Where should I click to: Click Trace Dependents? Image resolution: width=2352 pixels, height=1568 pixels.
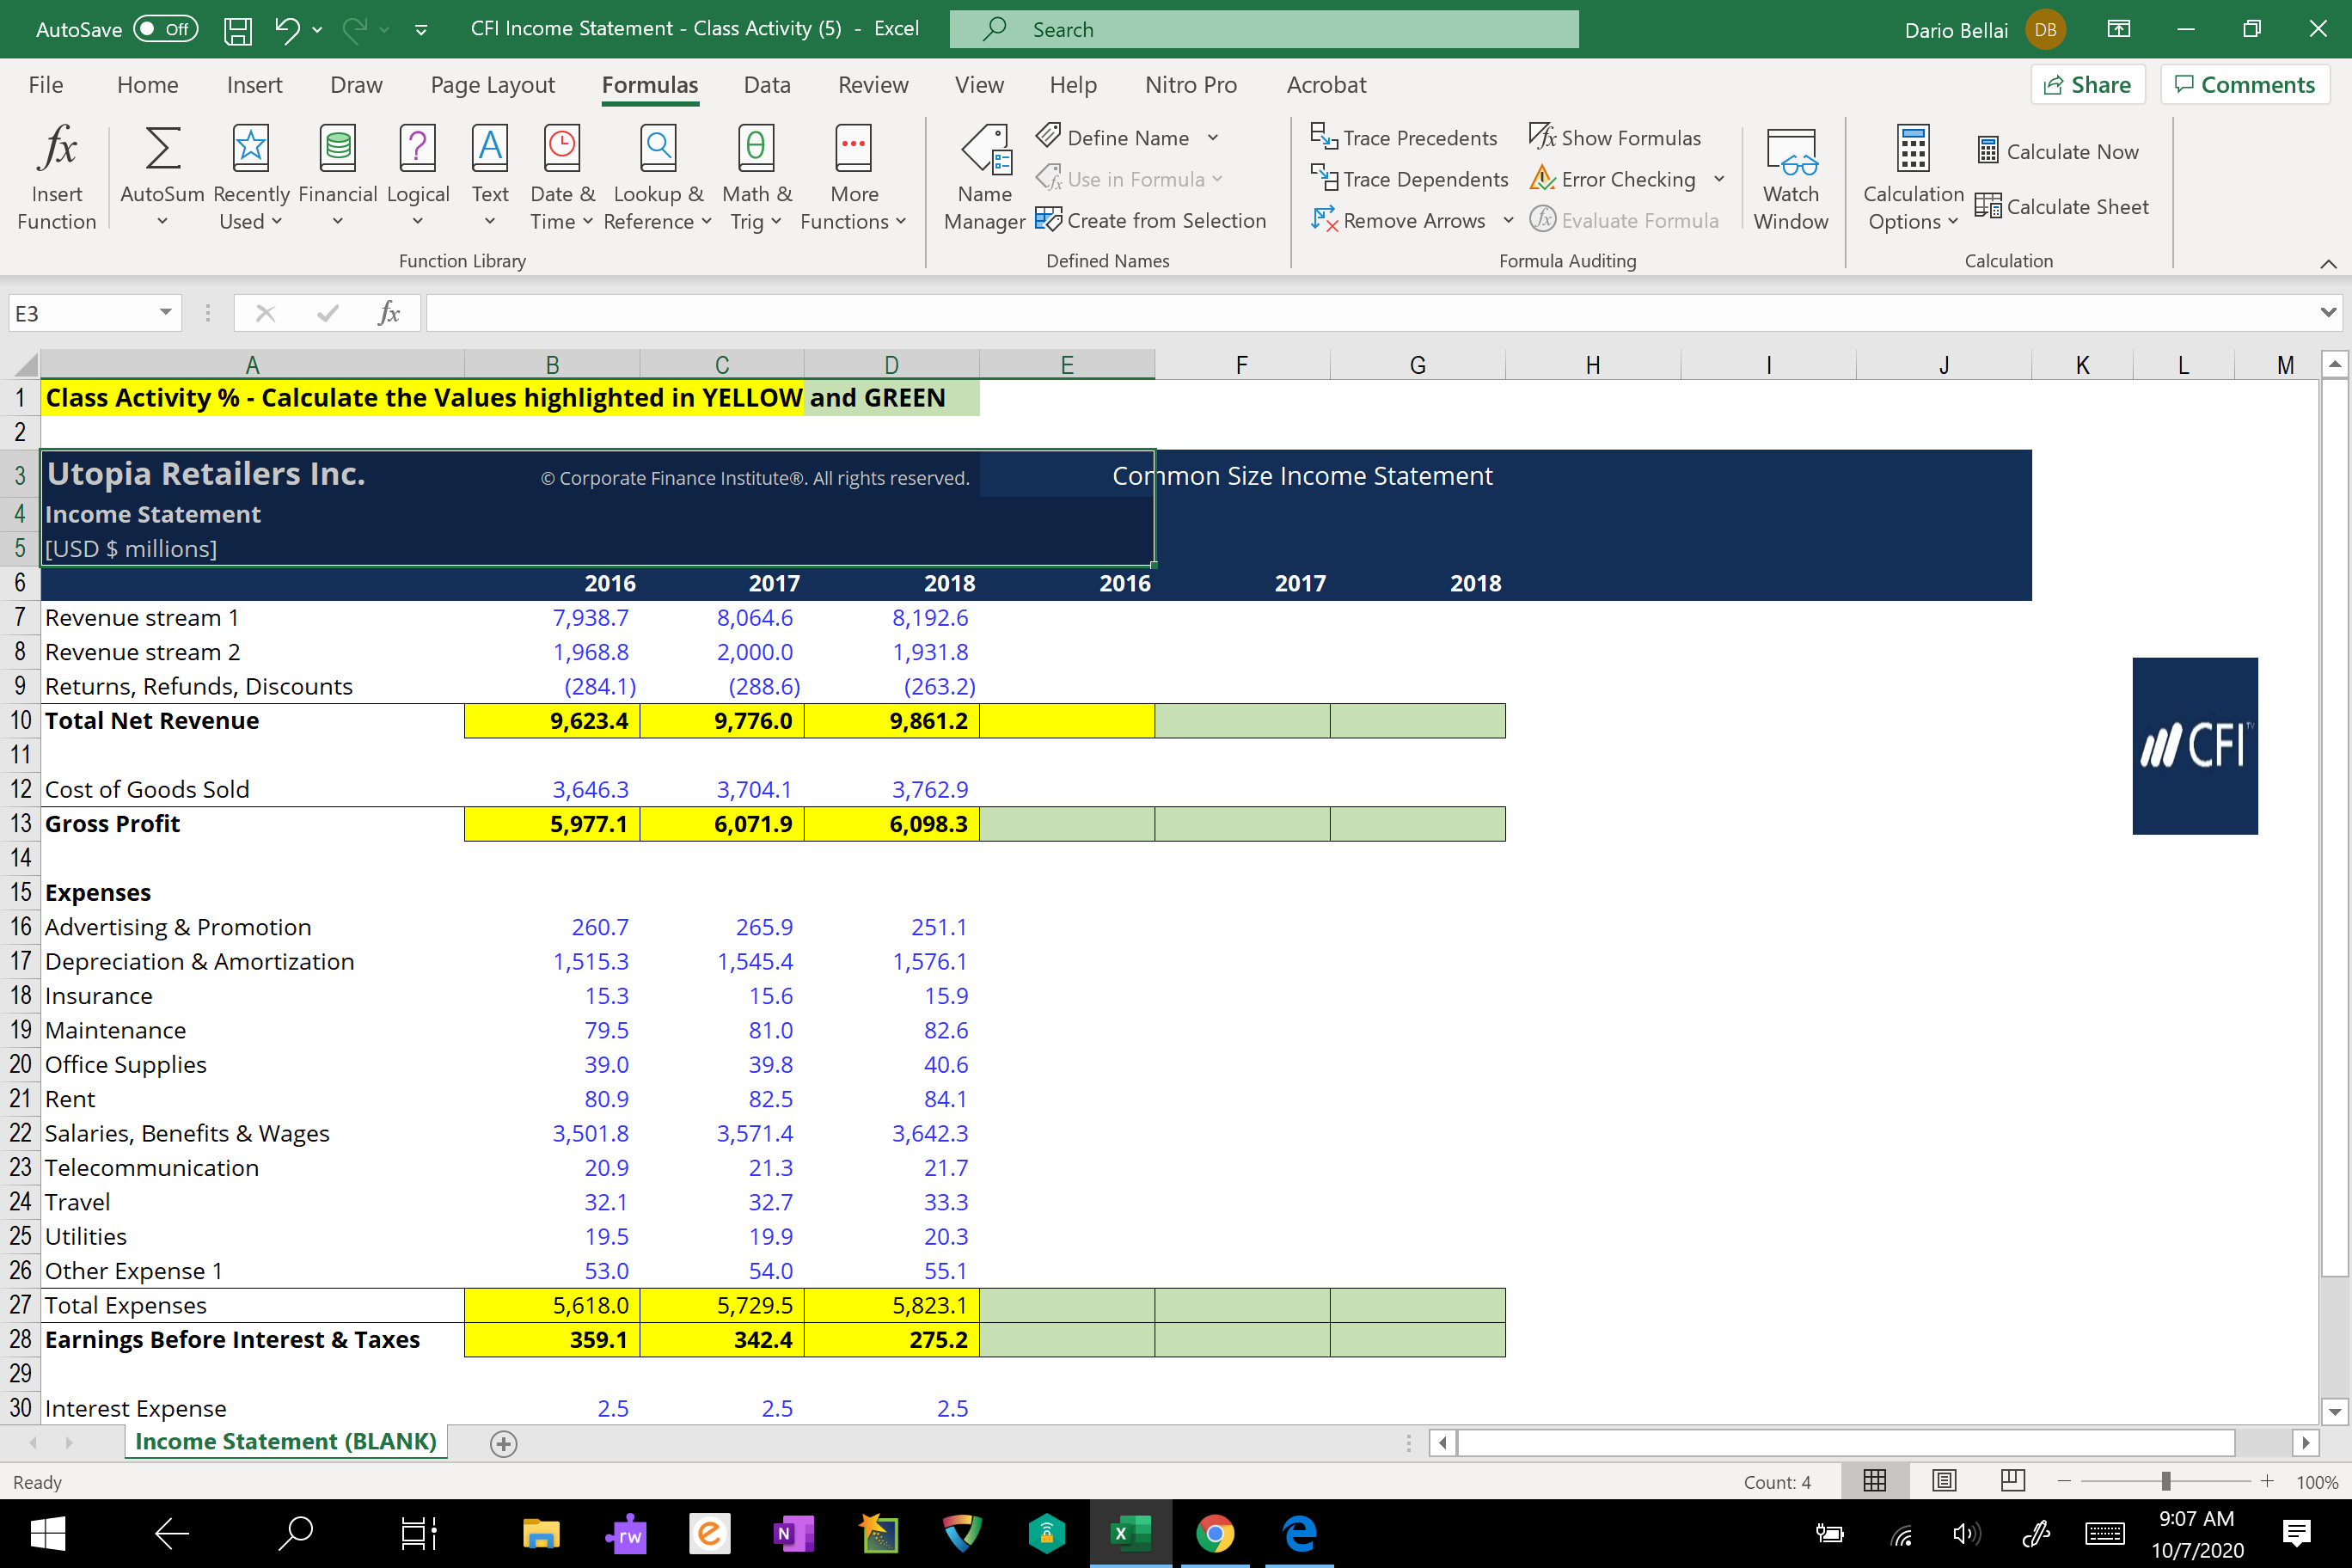coord(1409,179)
